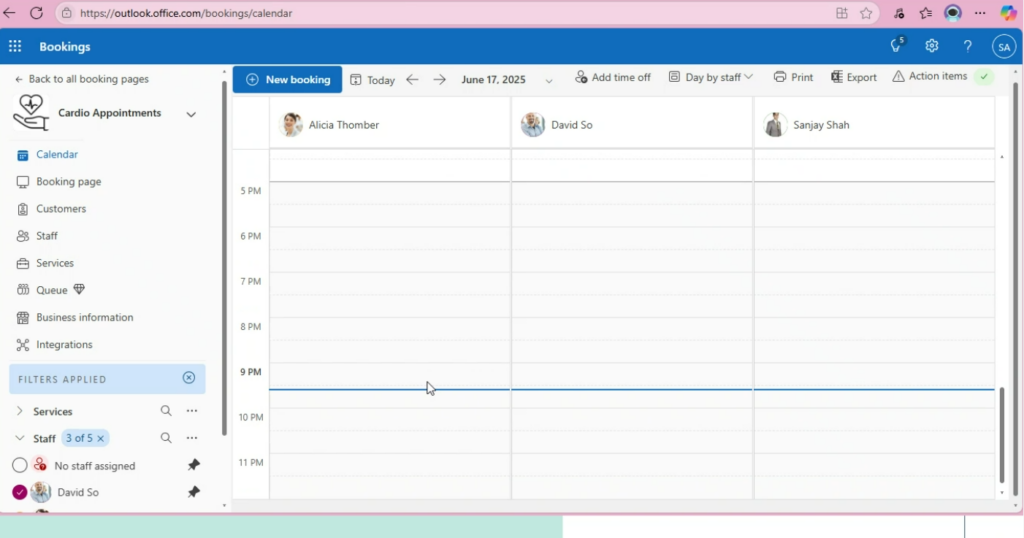Open more options for Services filter
Viewport: 1024px width, 538px height.
(x=191, y=411)
